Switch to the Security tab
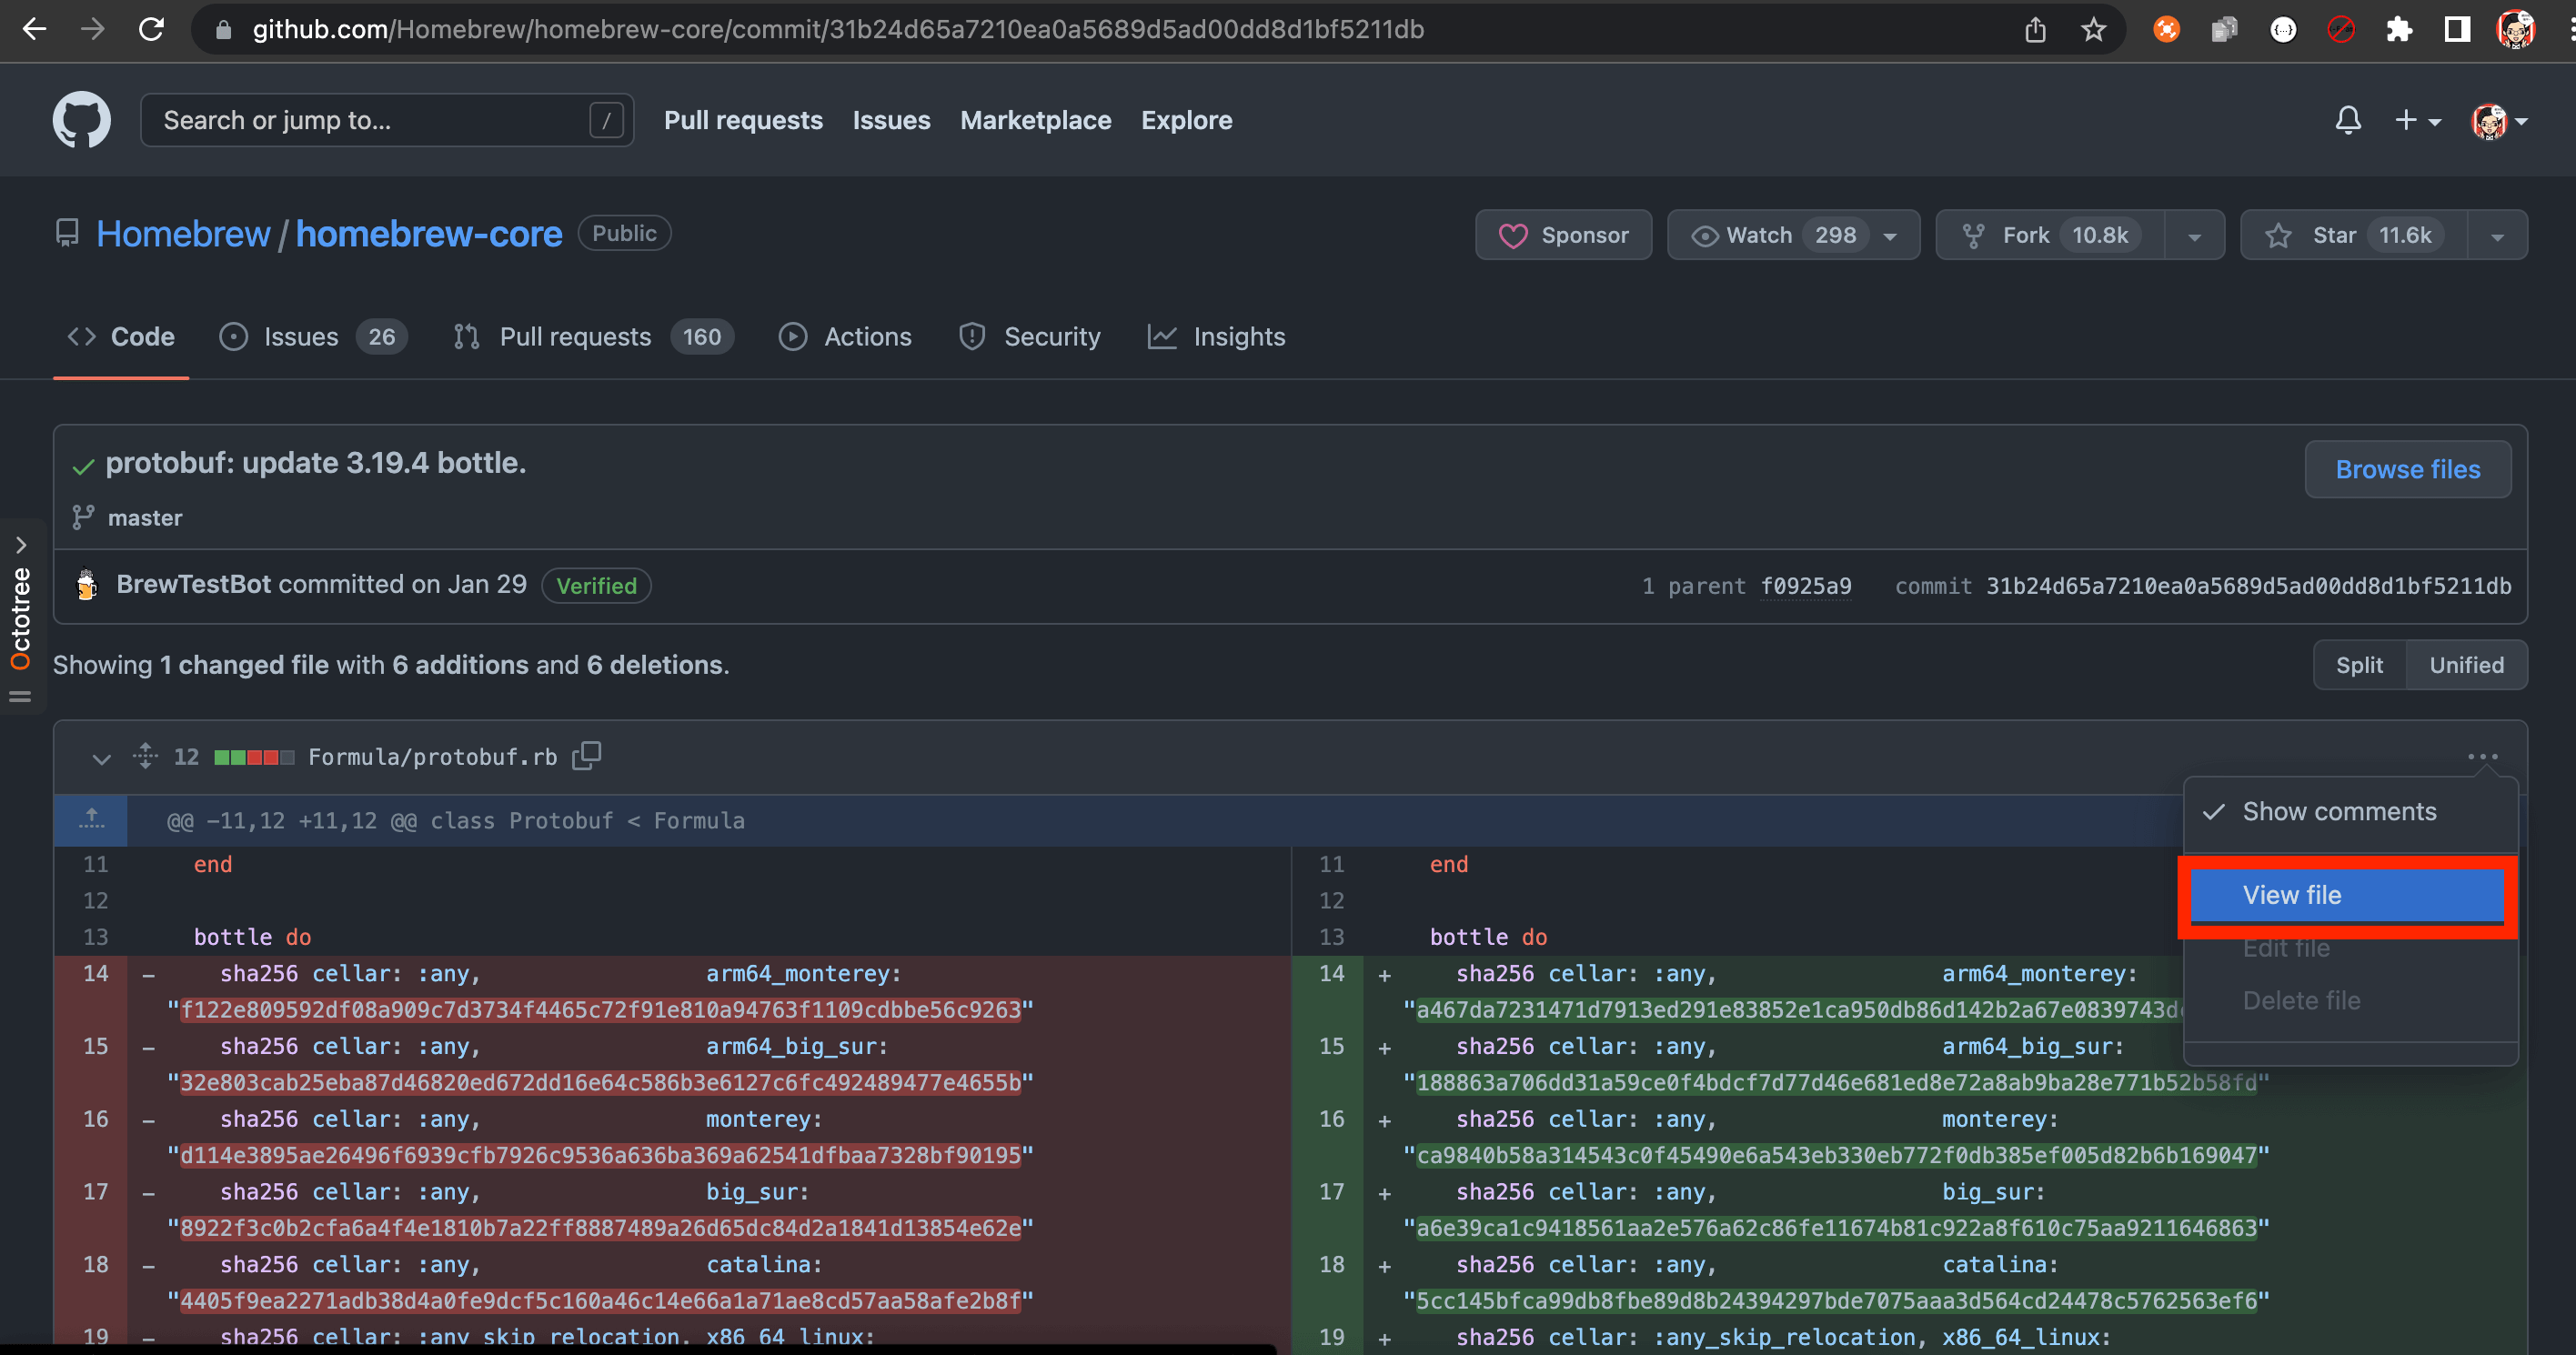This screenshot has width=2576, height=1355. click(x=1030, y=337)
